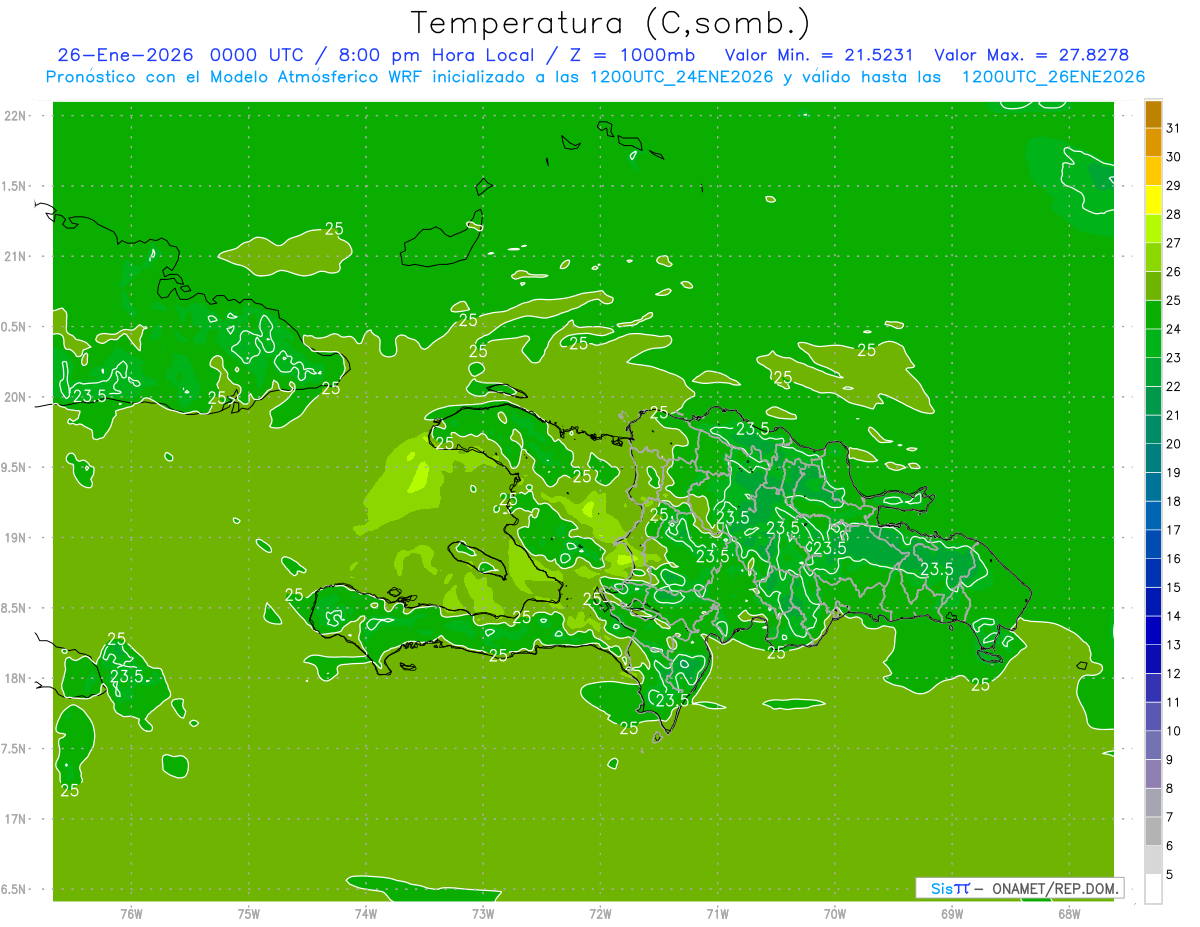This screenshot has height=927, width=1200.
Task: Click the 17N latitude axis label
Action: [15, 819]
